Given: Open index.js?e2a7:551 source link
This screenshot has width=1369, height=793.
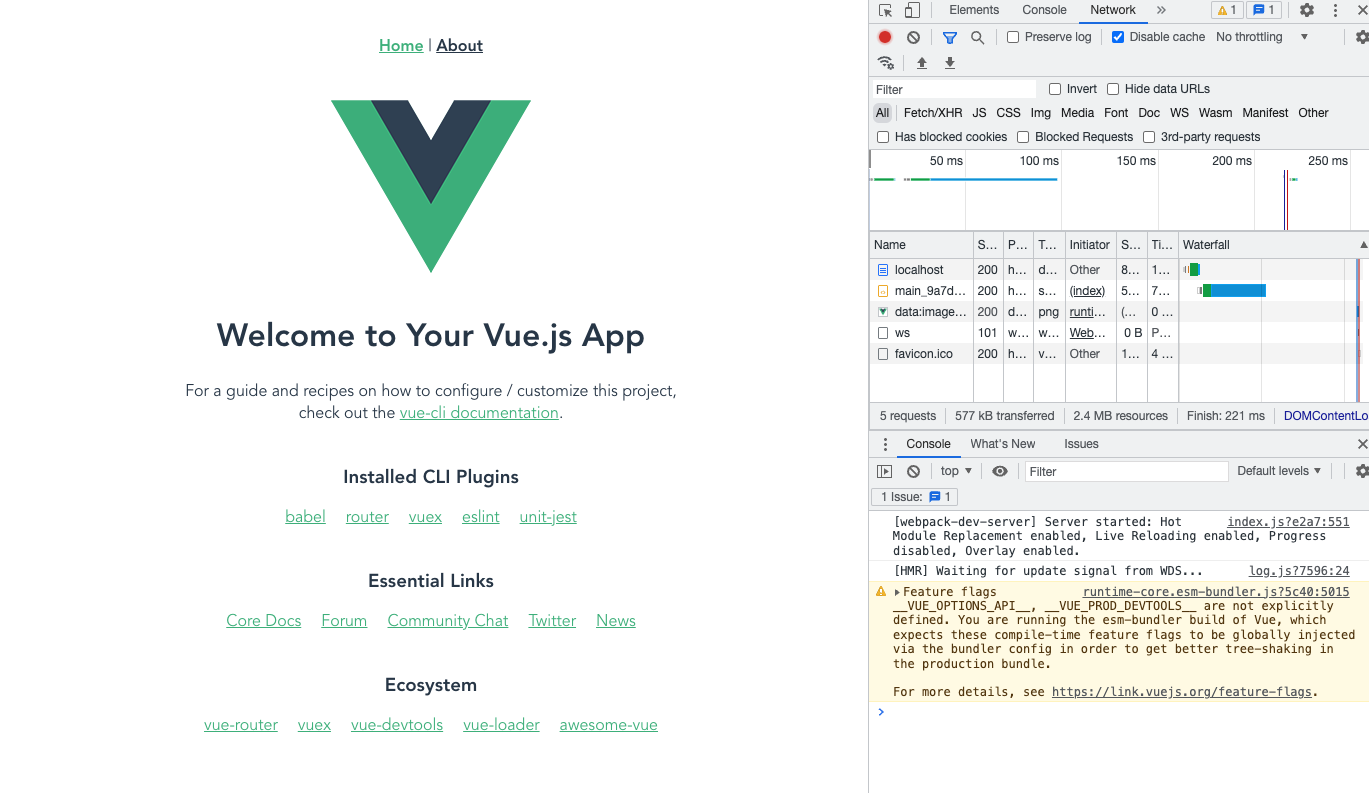Looking at the screenshot, I should 1288,522.
